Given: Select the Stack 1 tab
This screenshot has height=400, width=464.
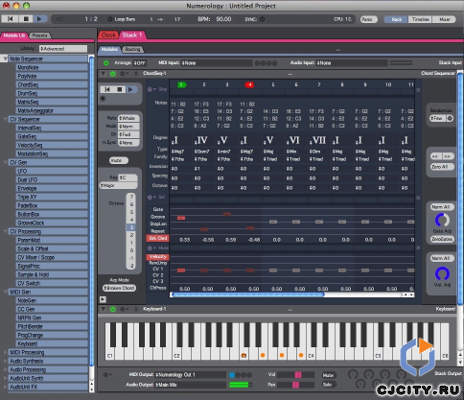Looking at the screenshot, I should click(x=132, y=35).
